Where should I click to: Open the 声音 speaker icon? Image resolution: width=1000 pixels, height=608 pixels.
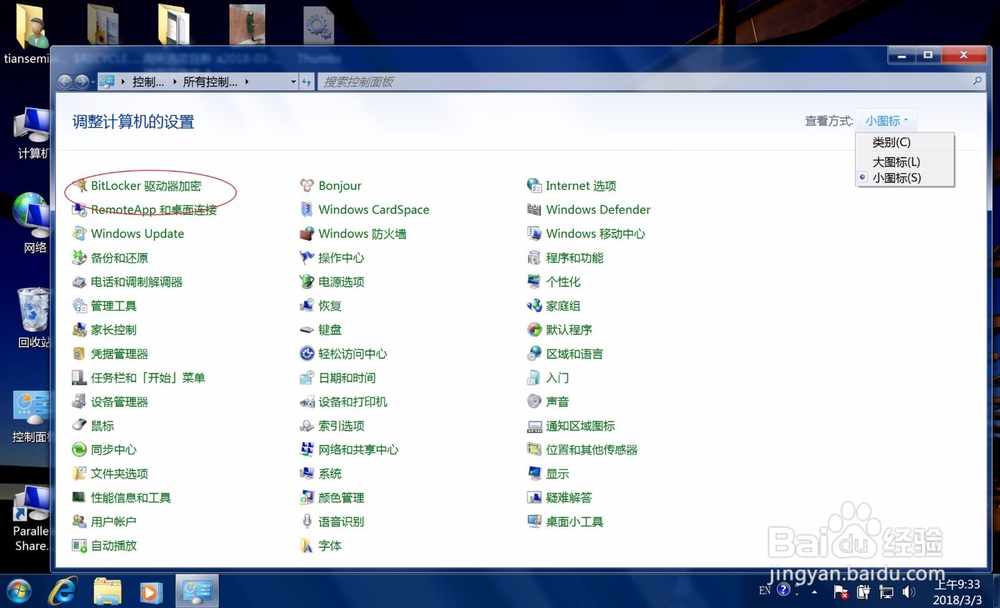pyautogui.click(x=534, y=402)
